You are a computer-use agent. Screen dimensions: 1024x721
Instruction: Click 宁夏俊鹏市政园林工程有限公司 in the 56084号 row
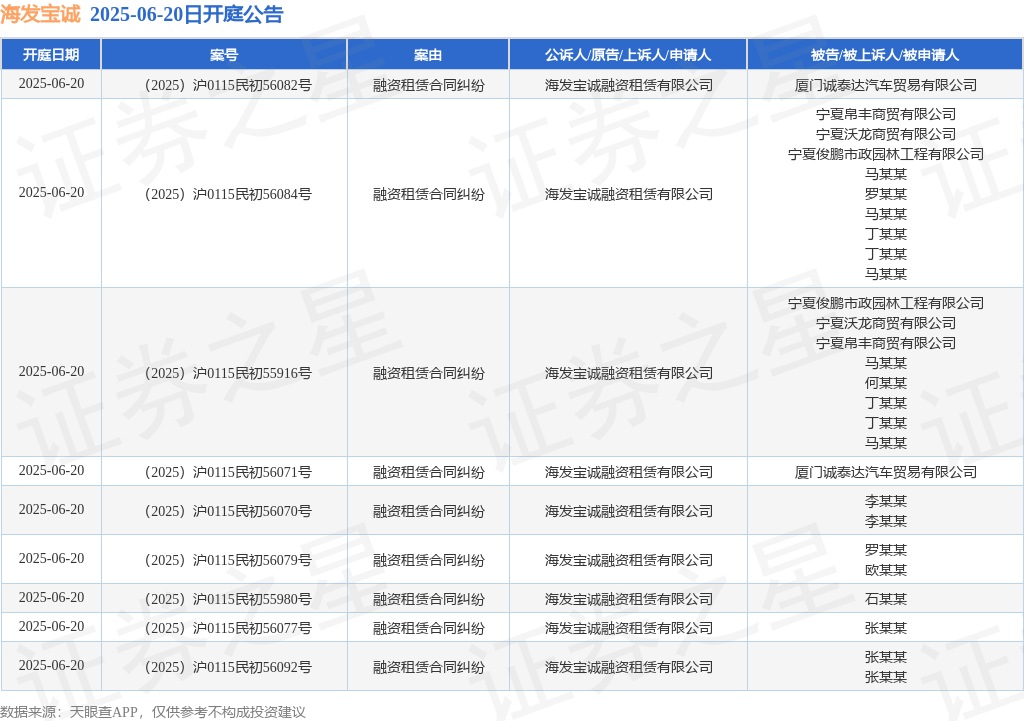tap(886, 154)
